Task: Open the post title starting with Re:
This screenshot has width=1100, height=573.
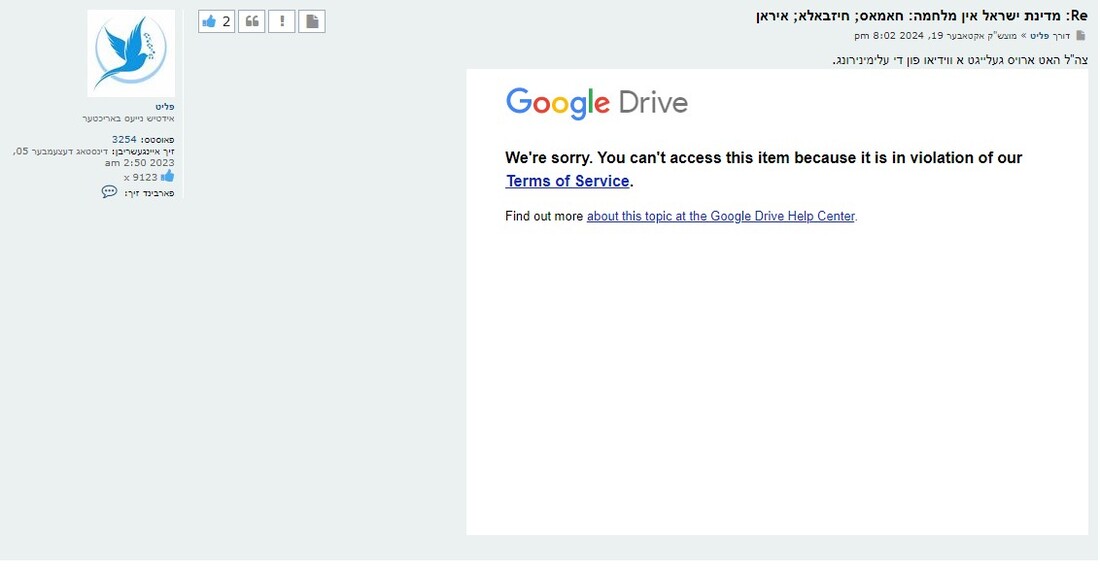Action: pos(922,15)
